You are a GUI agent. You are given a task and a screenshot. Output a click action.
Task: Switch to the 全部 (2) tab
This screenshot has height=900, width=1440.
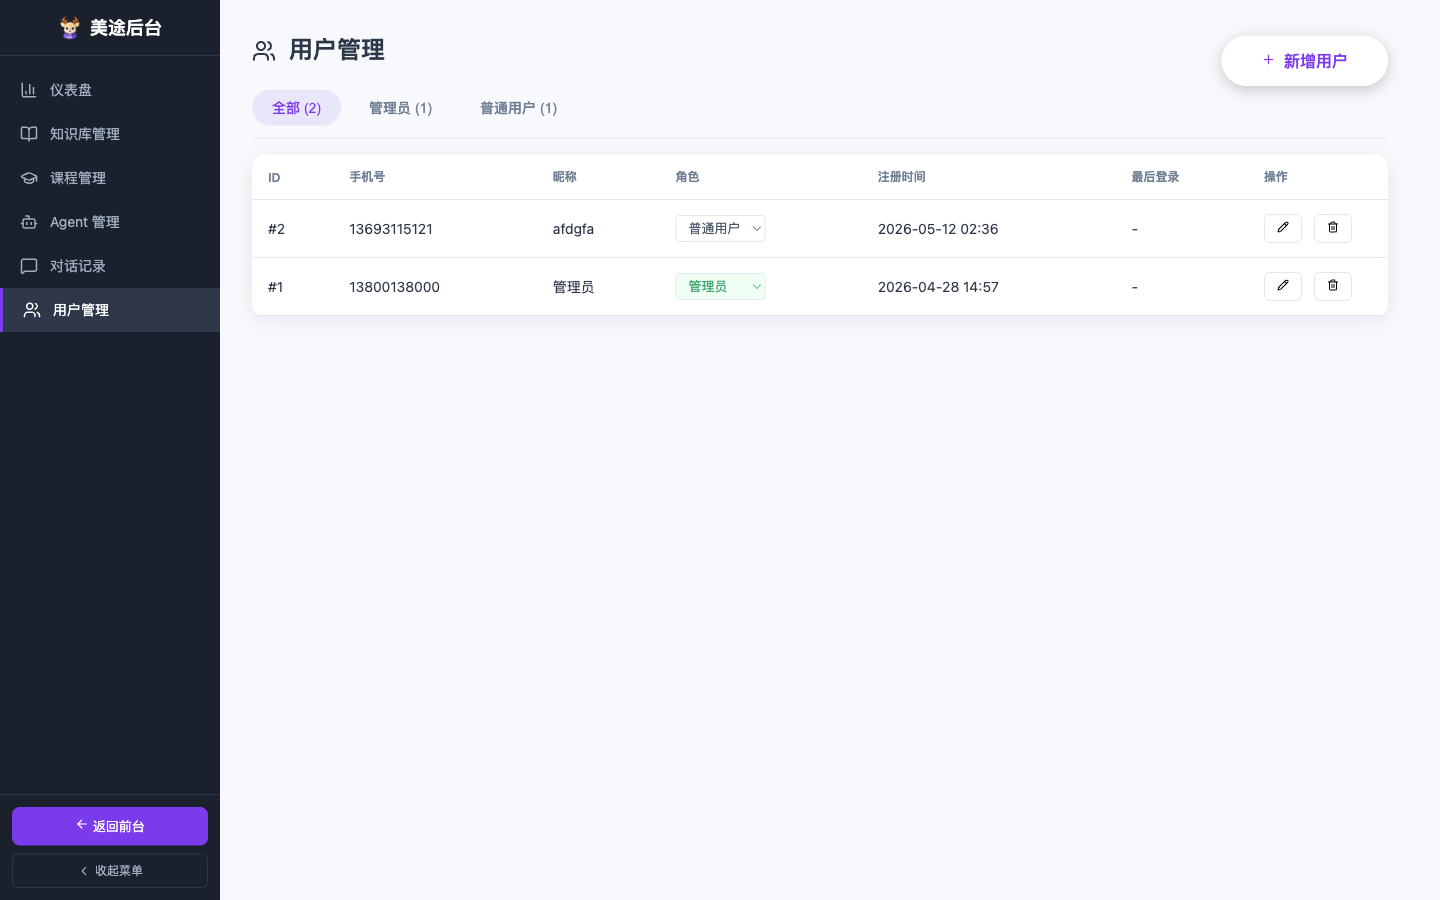coord(296,108)
